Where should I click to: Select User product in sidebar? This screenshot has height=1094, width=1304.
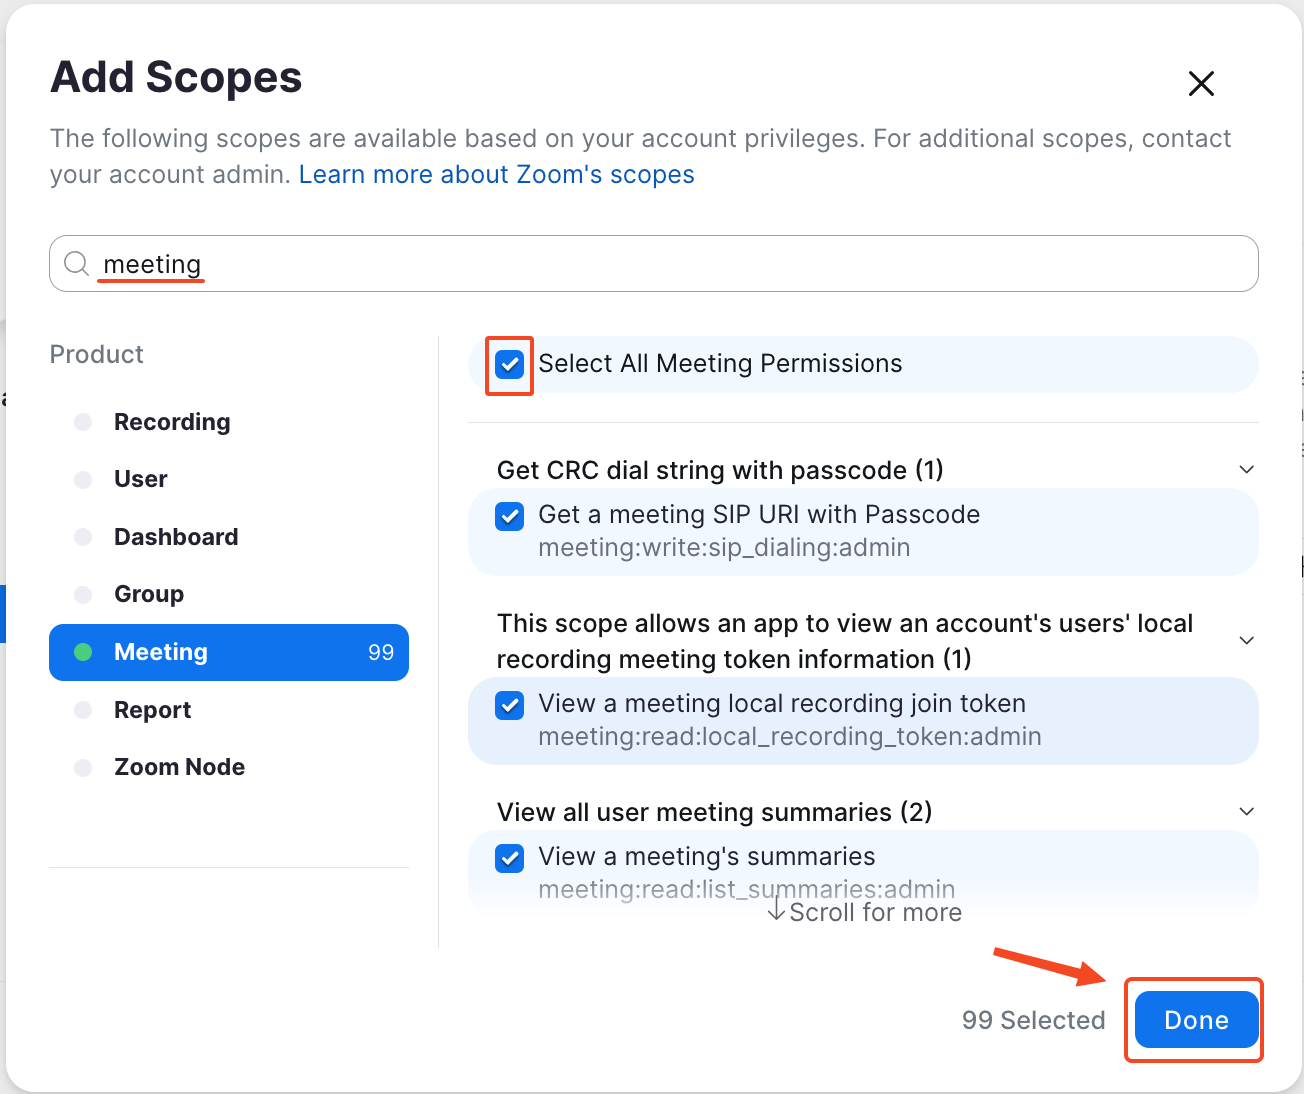click(229, 479)
